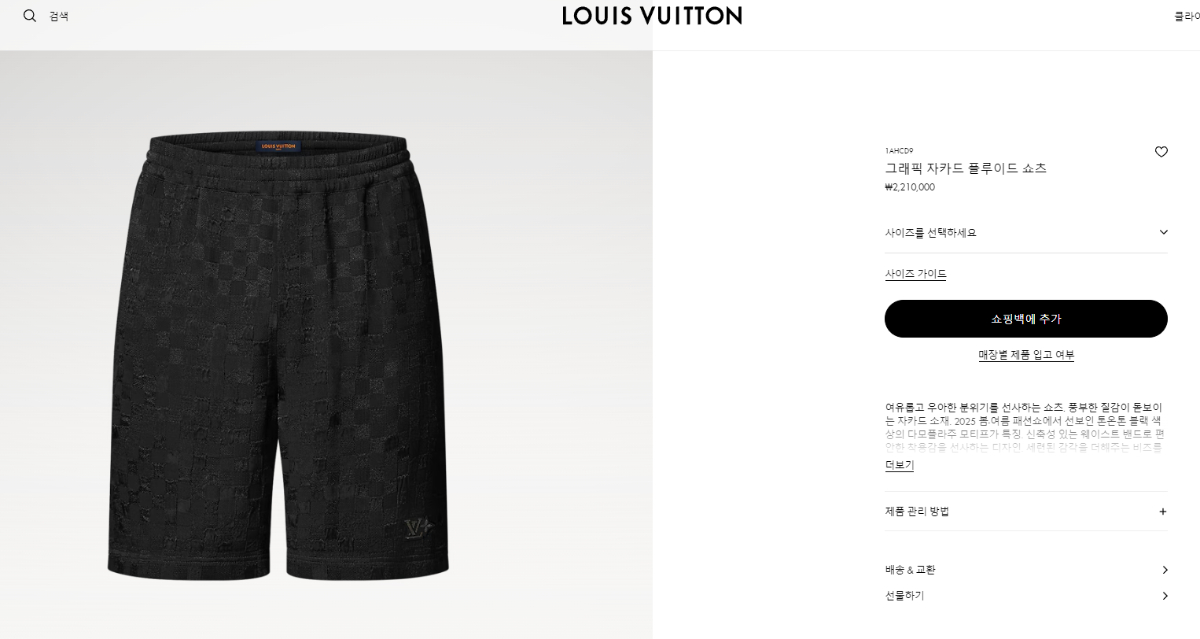This screenshot has width=1200, height=639.
Task: Click the product title 그래픽 자카드 플루이드 쇼츠
Action: coord(965,168)
